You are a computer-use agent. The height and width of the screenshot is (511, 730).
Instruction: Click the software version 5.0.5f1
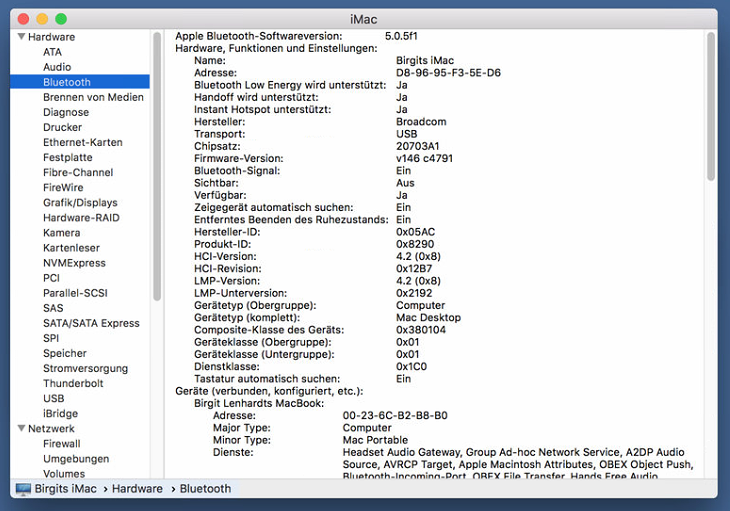tap(401, 36)
